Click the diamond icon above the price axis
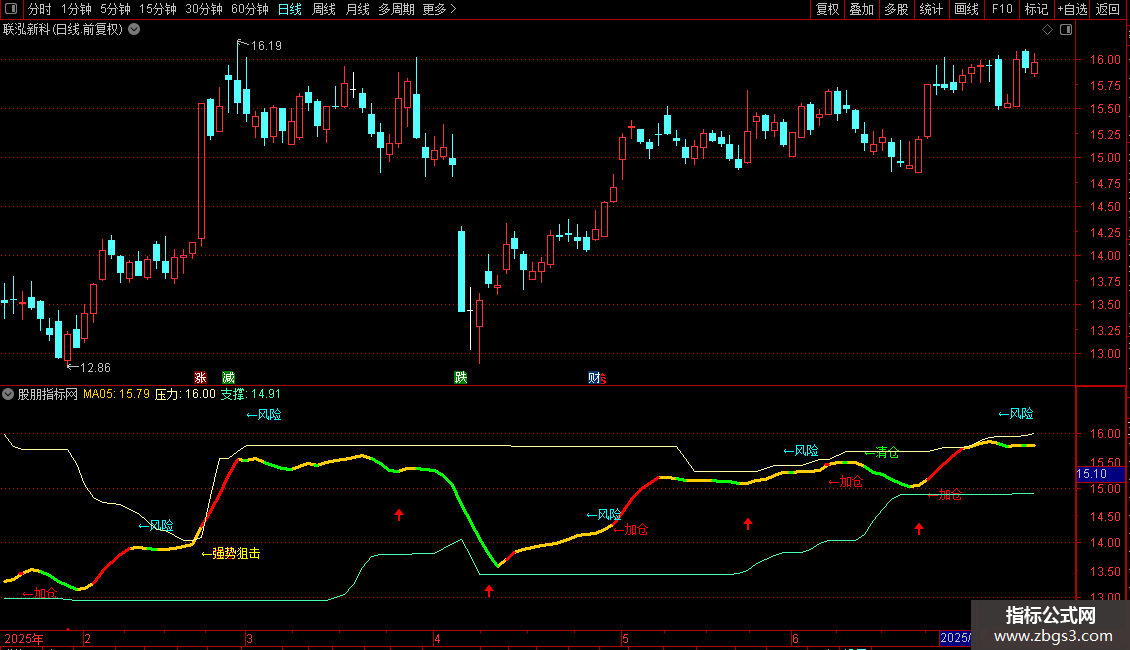 pos(1048,30)
